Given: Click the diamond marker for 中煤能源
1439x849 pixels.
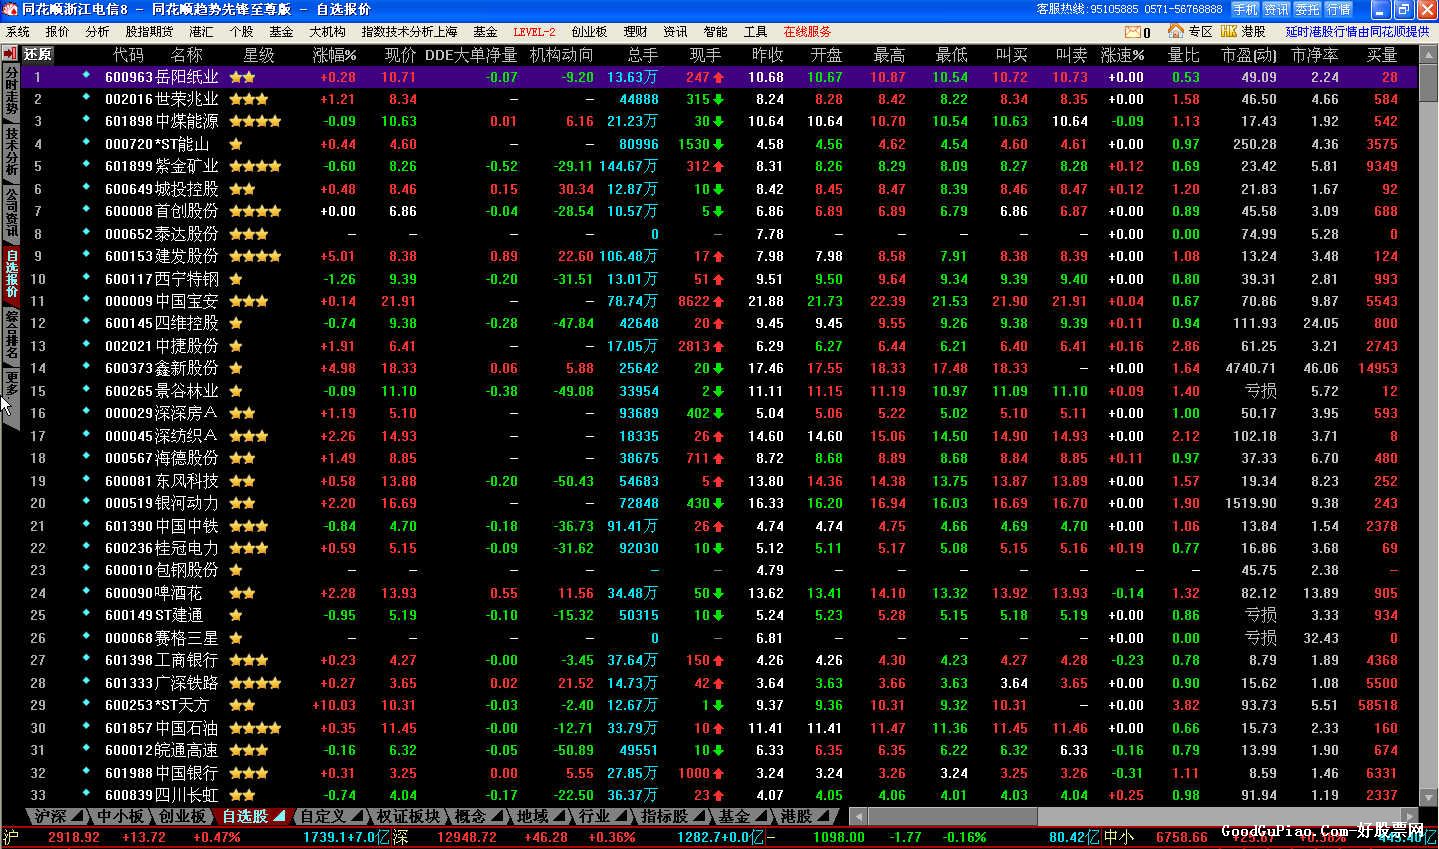Looking at the screenshot, I should pyautogui.click(x=87, y=121).
